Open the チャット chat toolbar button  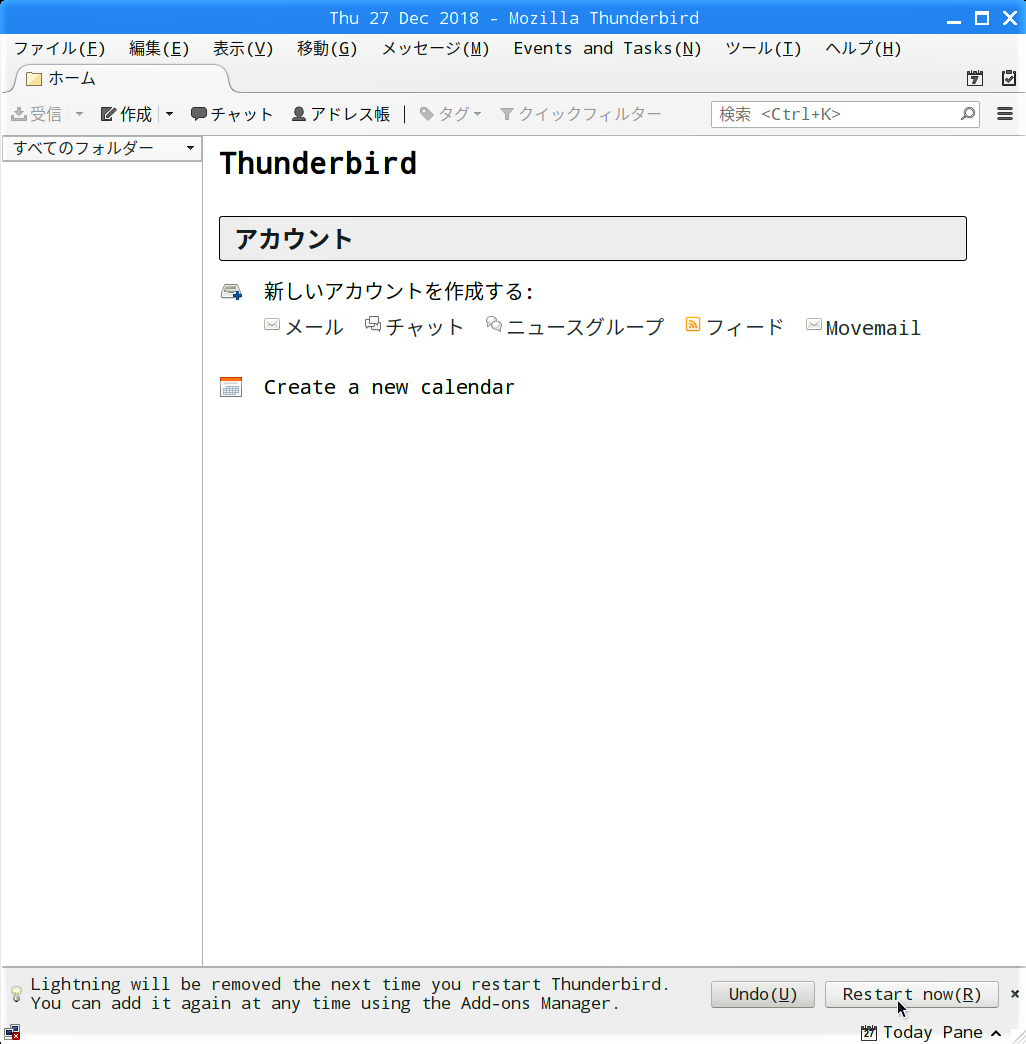coord(232,114)
